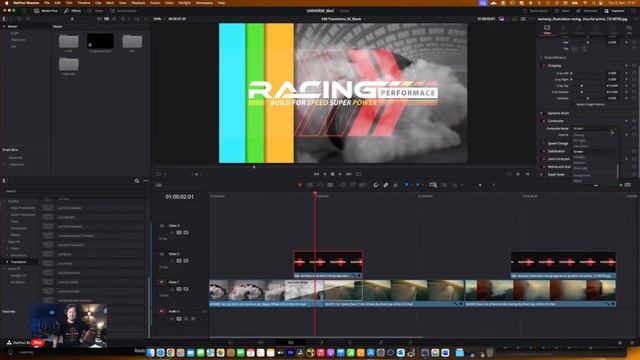Disable the Video 2 track

tap(186, 260)
